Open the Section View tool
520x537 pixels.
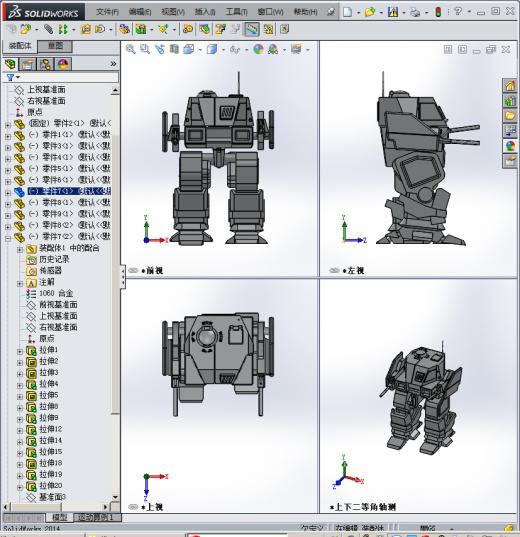click(174, 49)
